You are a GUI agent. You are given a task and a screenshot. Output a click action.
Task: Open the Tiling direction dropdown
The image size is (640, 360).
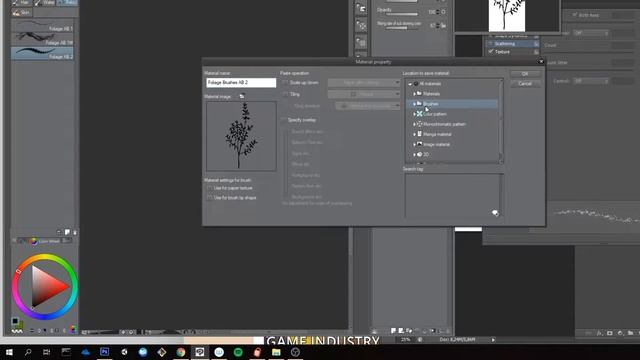(x=368, y=106)
